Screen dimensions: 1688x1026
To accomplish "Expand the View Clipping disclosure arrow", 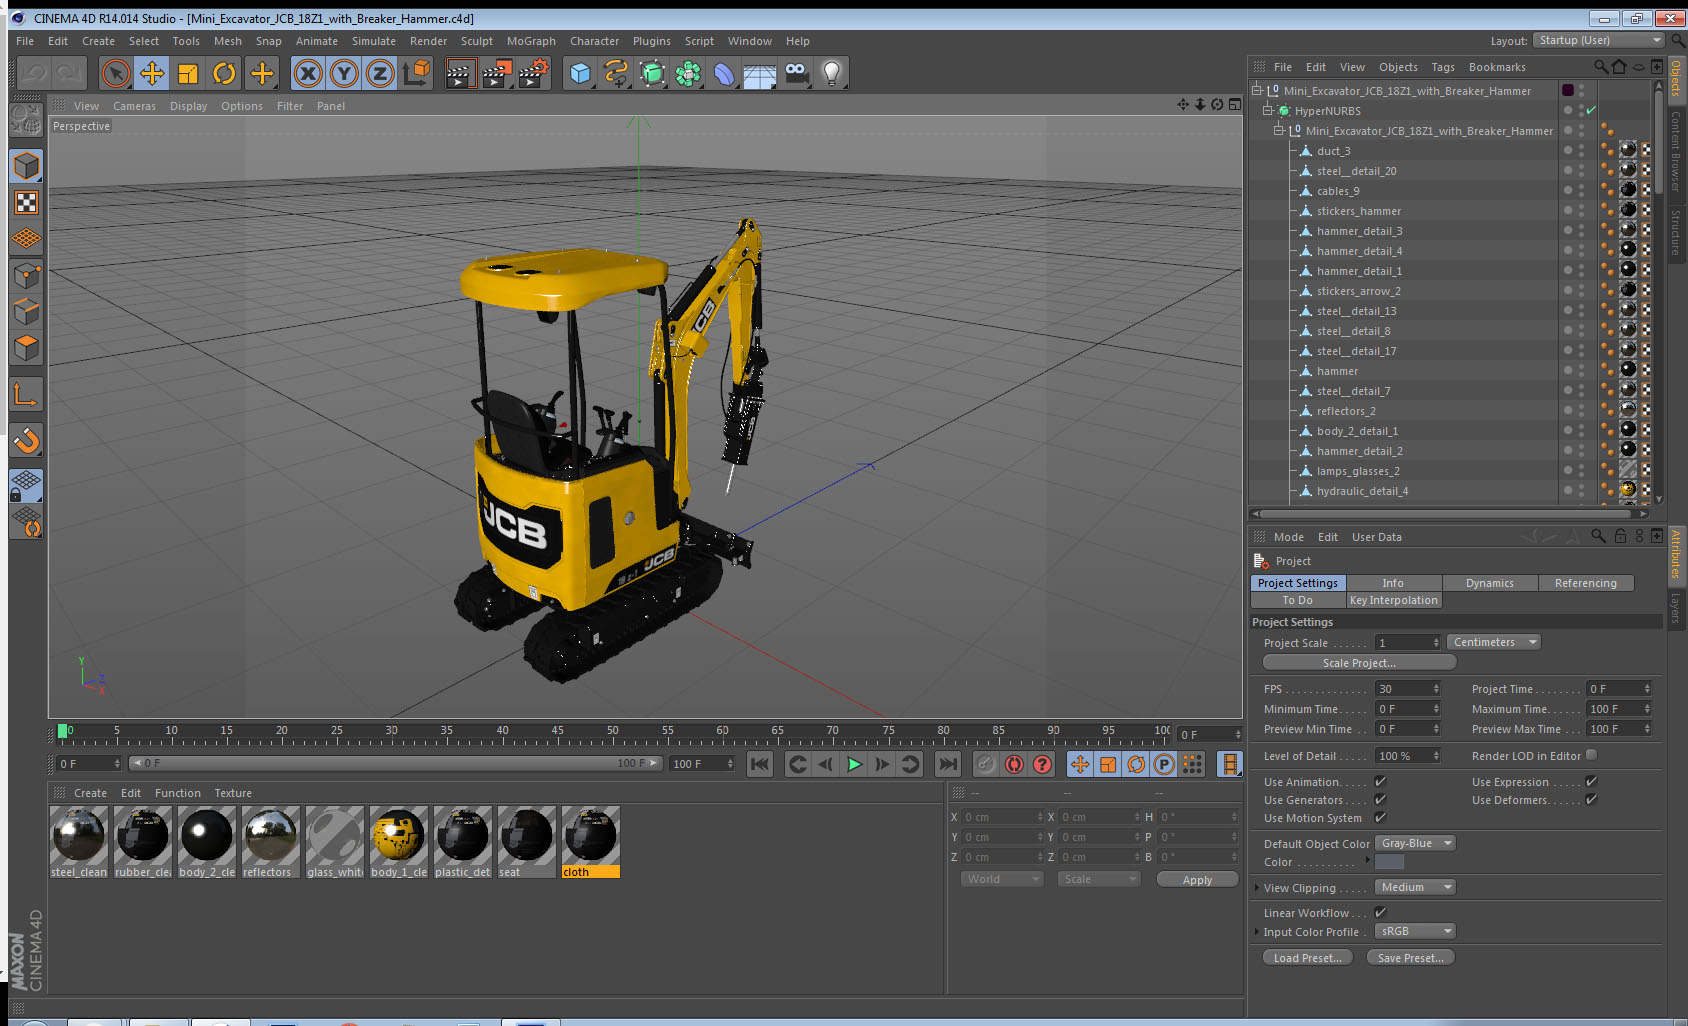I will tap(1257, 887).
